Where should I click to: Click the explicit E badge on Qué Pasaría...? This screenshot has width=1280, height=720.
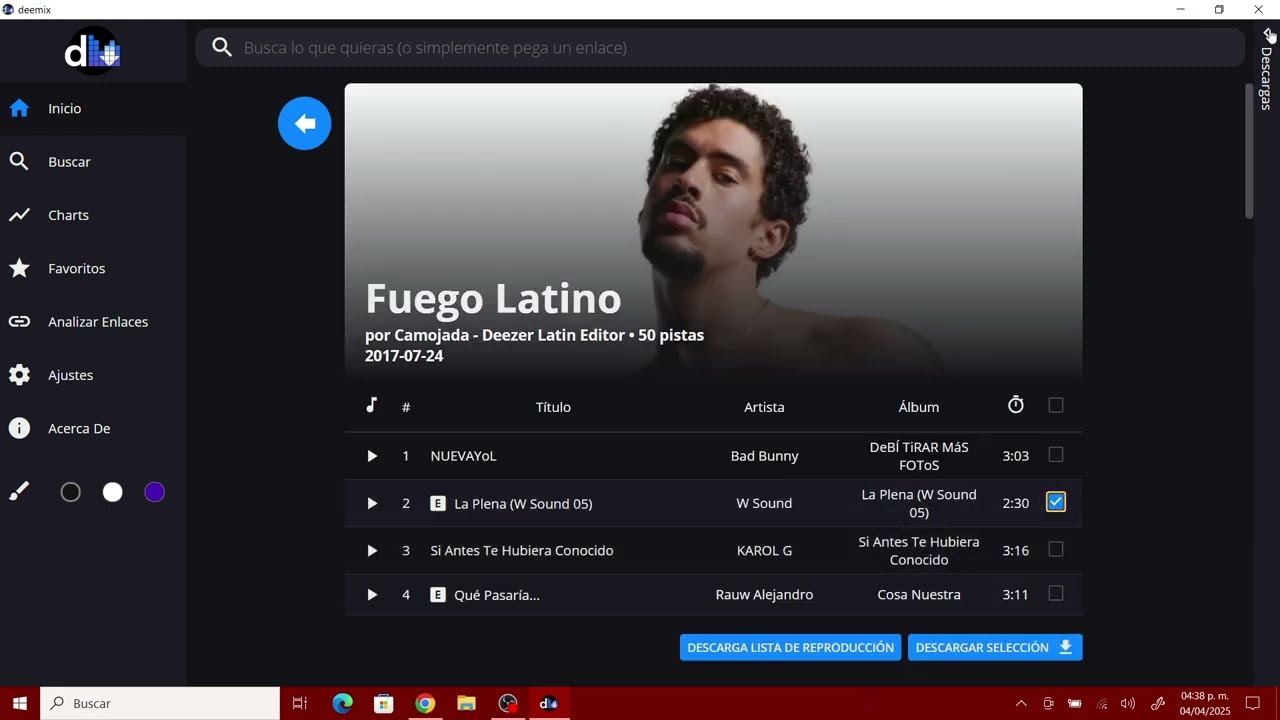[438, 595]
